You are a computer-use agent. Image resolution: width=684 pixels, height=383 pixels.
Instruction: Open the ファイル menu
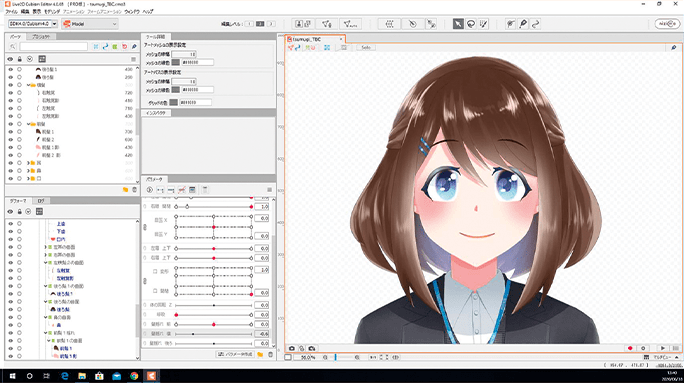pos(11,12)
